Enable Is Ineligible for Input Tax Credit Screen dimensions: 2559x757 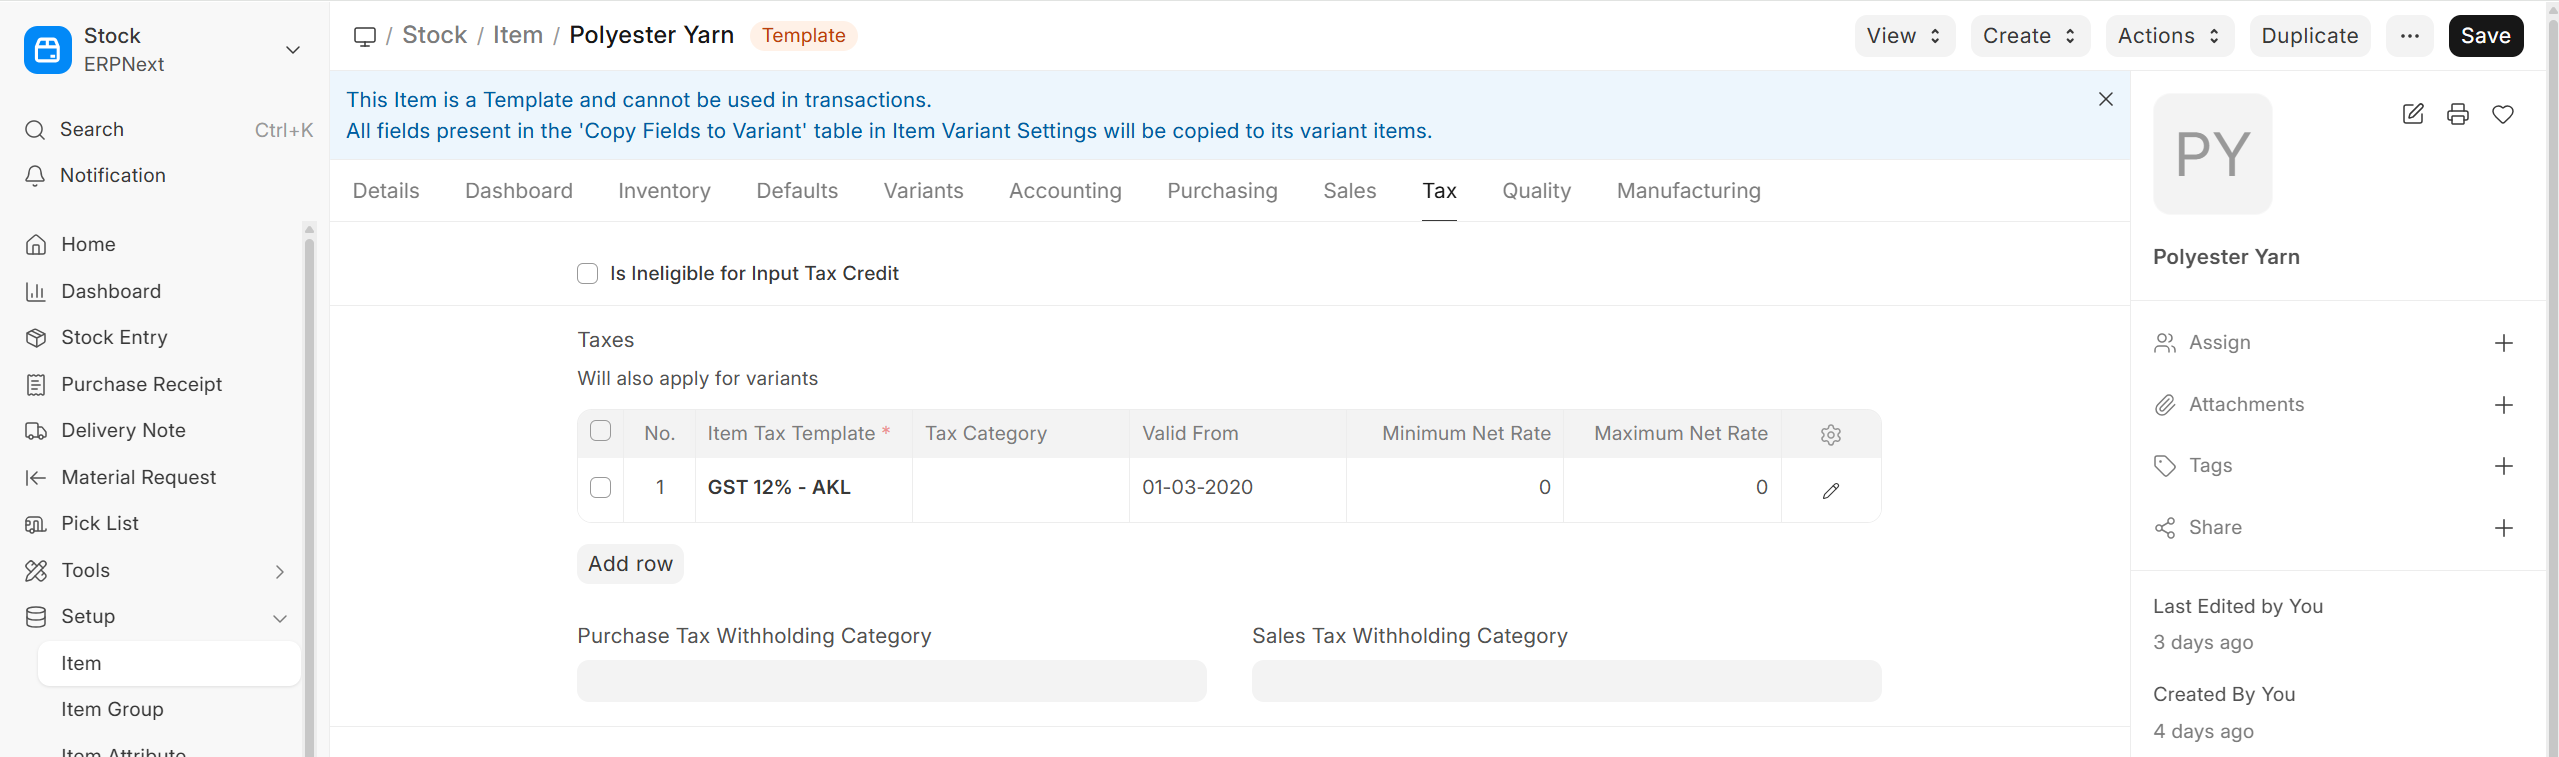point(588,274)
